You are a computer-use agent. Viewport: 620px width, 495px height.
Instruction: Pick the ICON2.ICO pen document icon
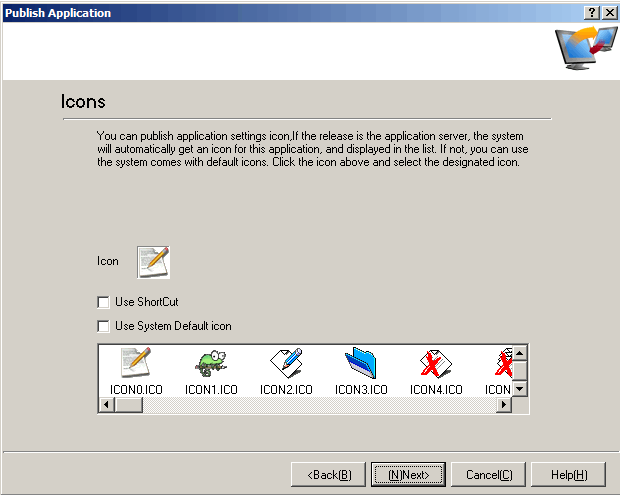pyautogui.click(x=286, y=364)
